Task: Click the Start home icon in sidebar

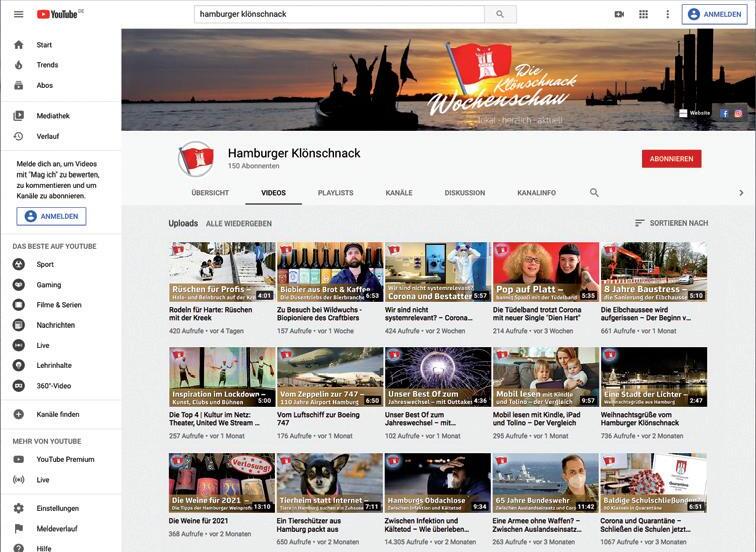Action: point(18,45)
